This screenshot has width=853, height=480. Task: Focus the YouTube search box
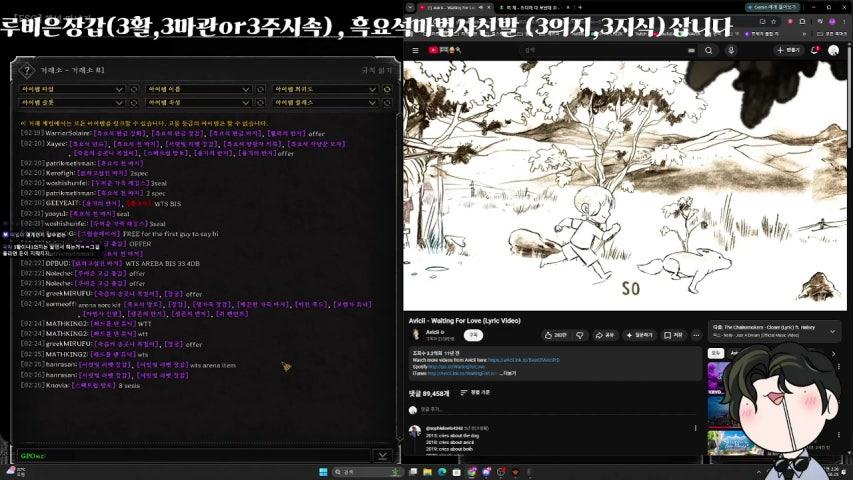pyautogui.click(x=604, y=50)
